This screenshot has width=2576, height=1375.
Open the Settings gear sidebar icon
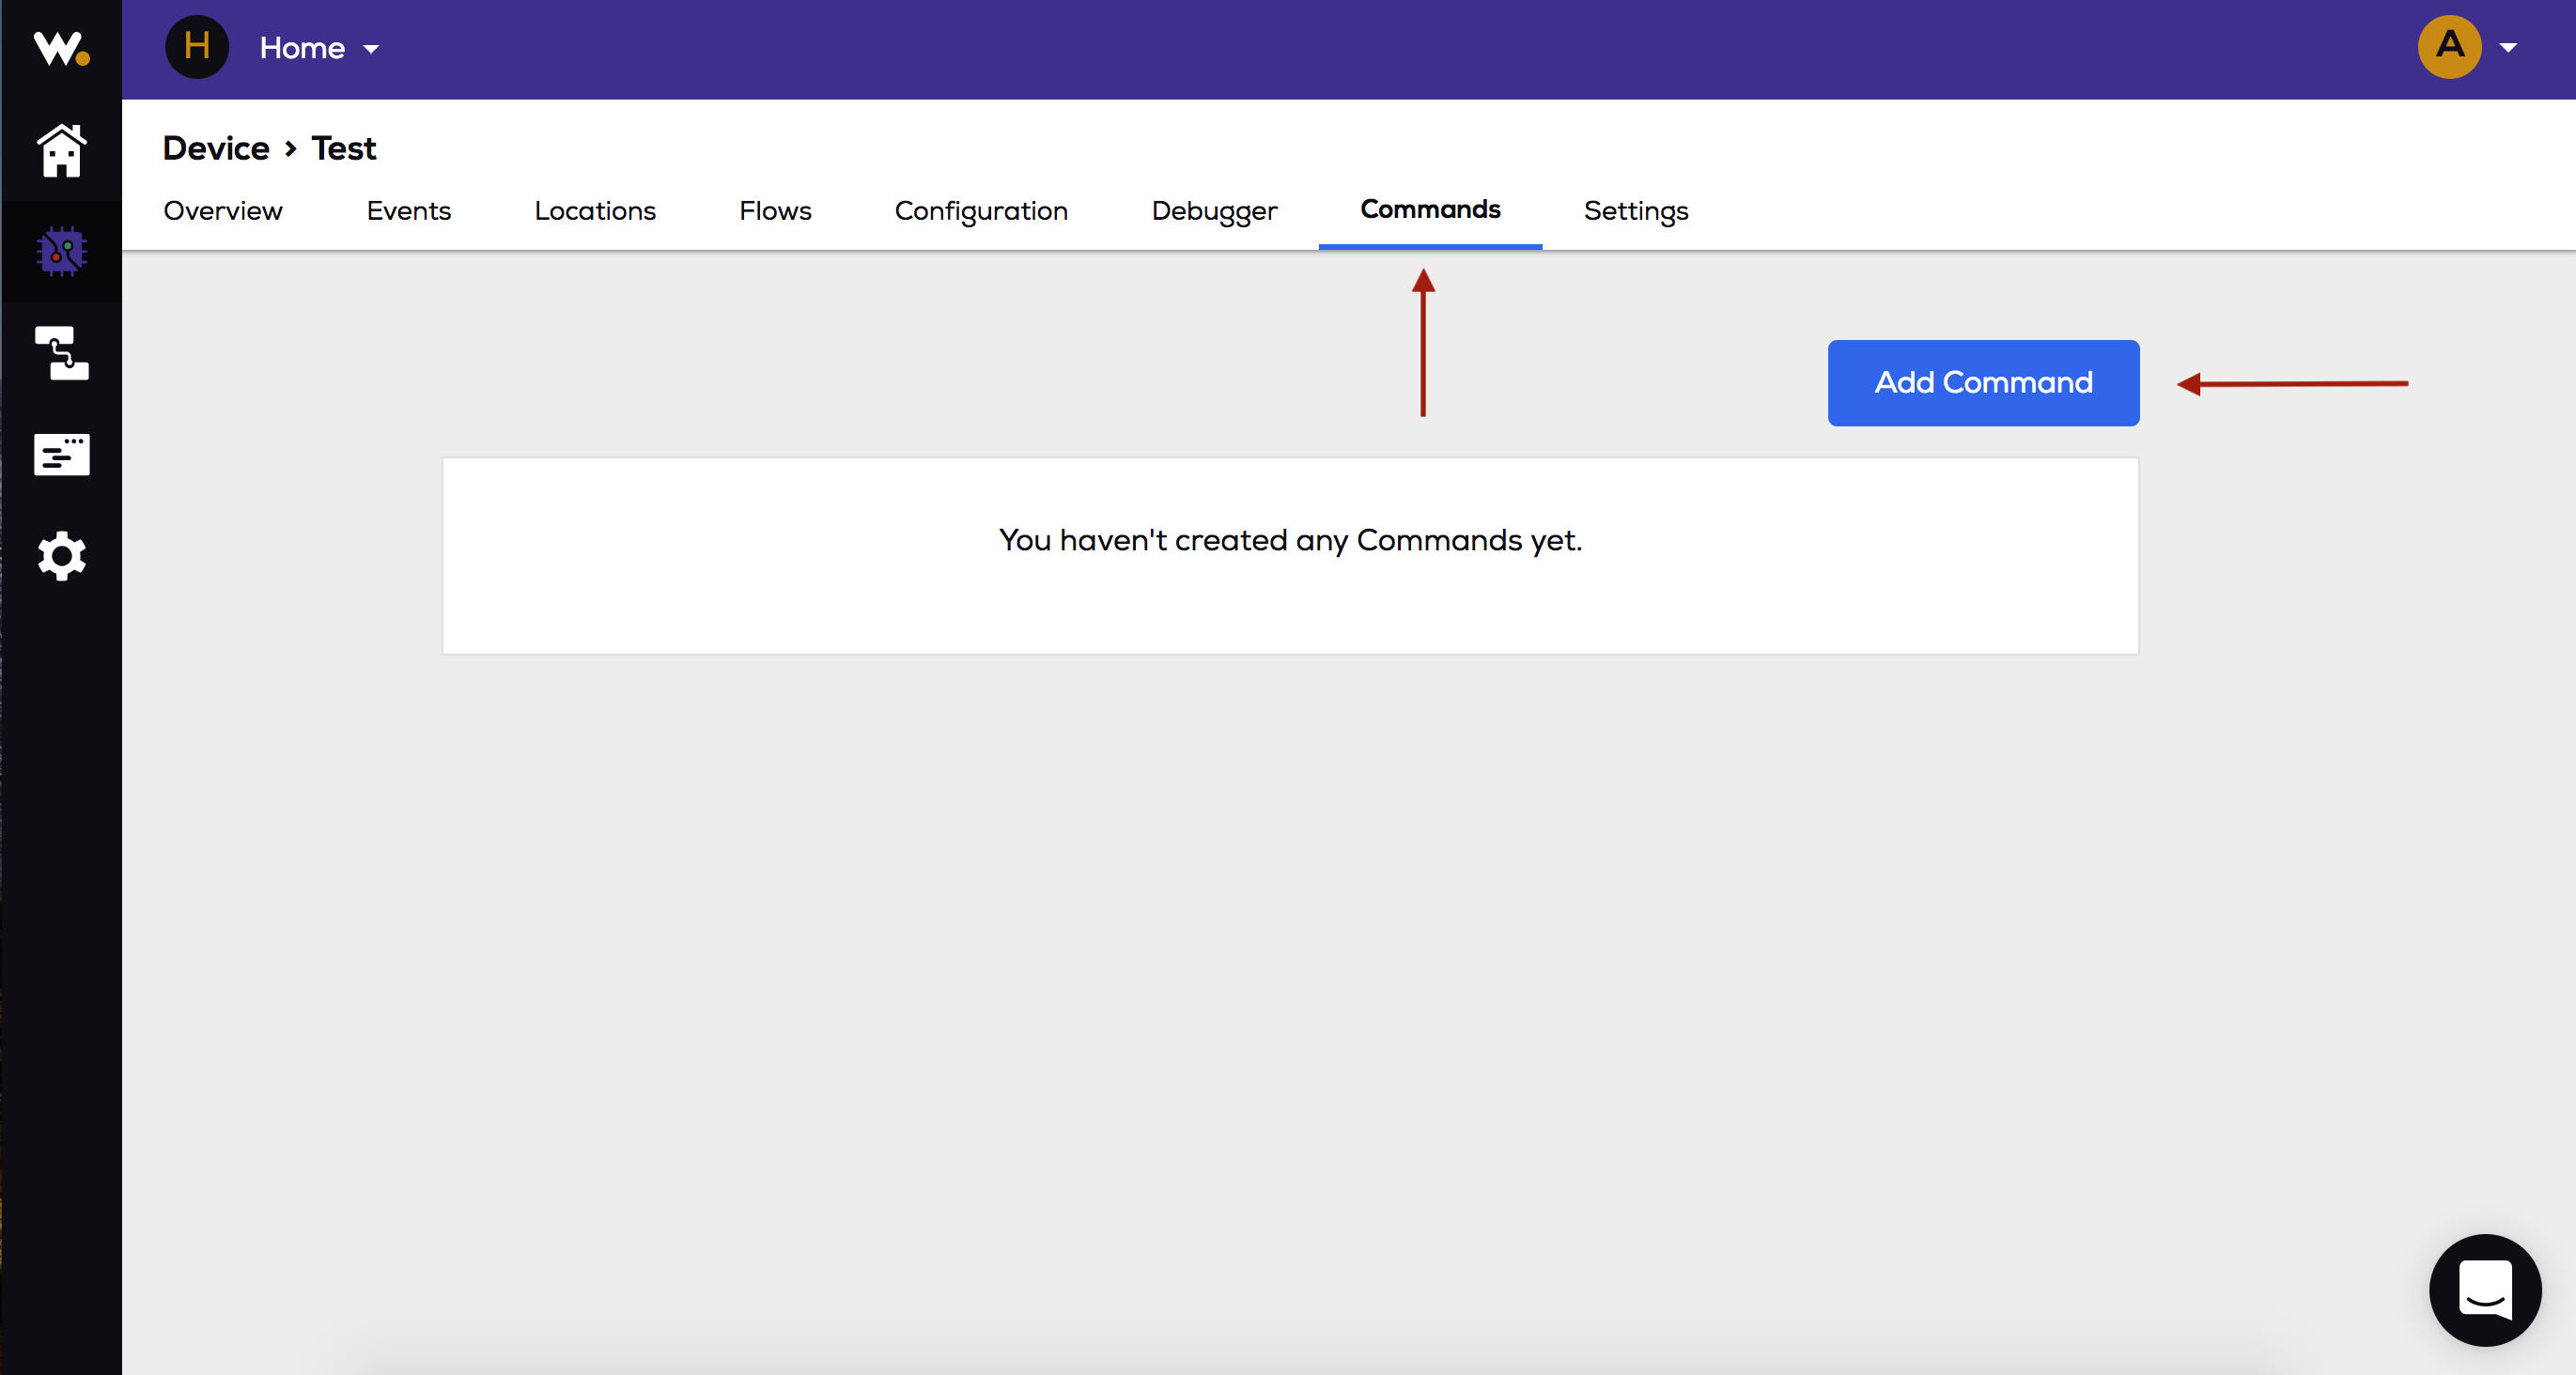coord(61,556)
